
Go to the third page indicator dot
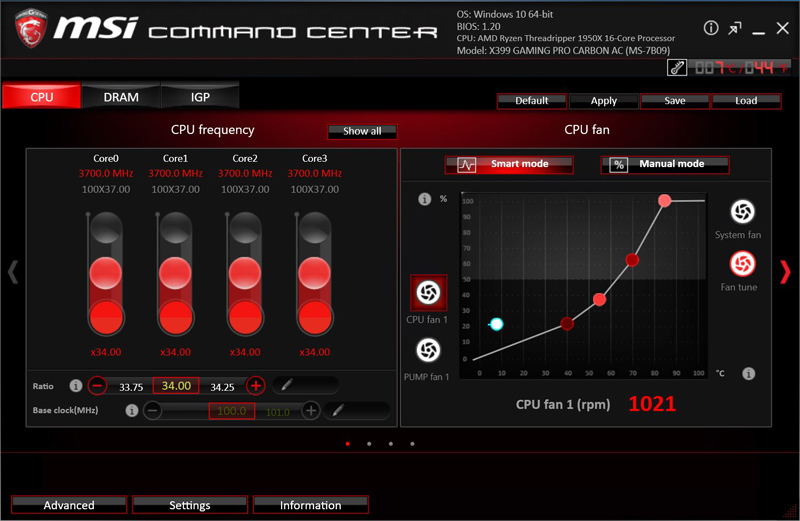click(x=391, y=444)
